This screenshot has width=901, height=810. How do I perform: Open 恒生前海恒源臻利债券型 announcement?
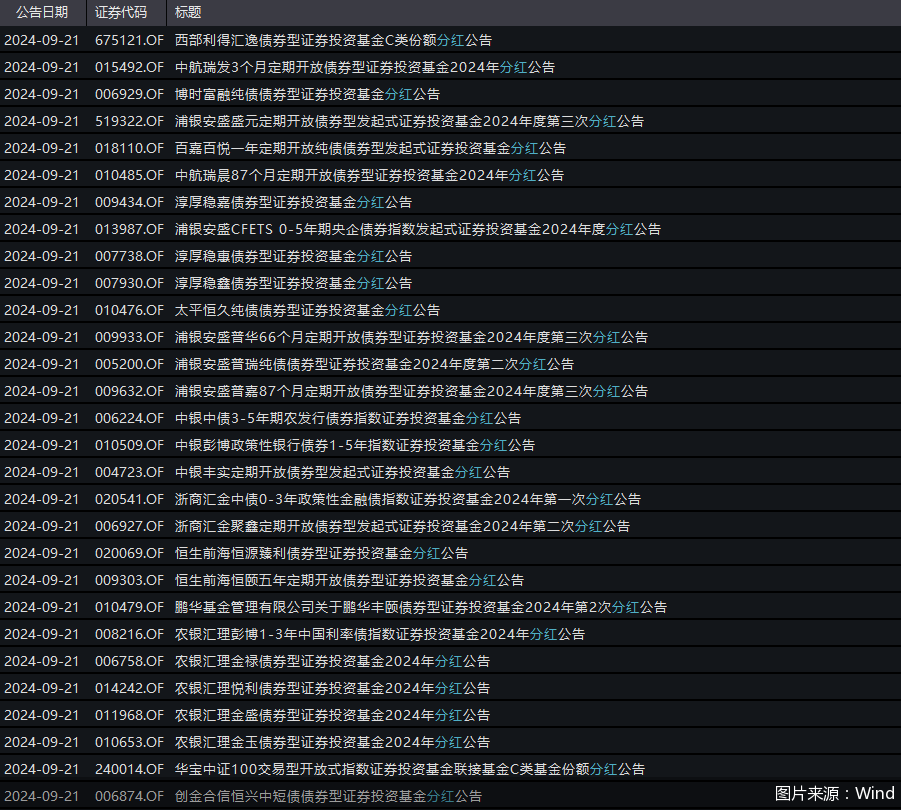(x=321, y=553)
